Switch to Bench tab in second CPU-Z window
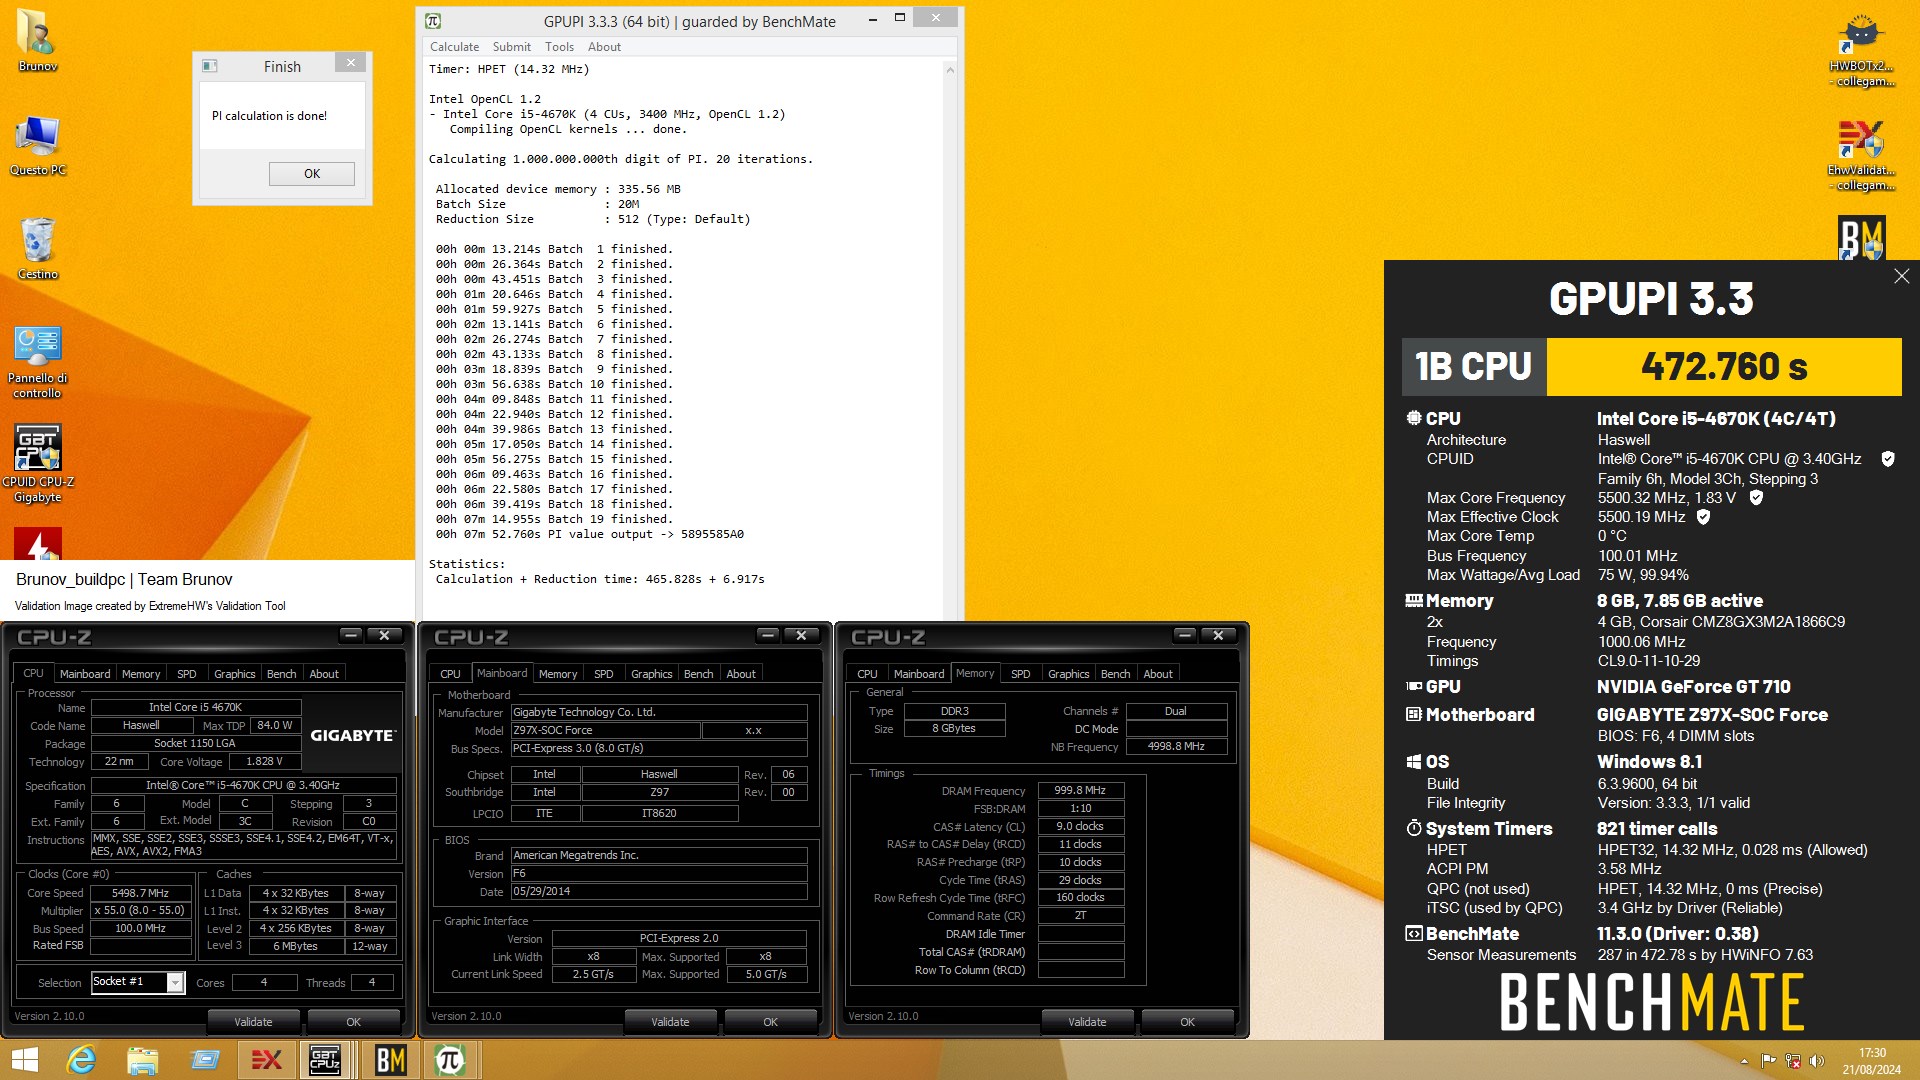The width and height of the screenshot is (1920, 1080). (x=699, y=674)
